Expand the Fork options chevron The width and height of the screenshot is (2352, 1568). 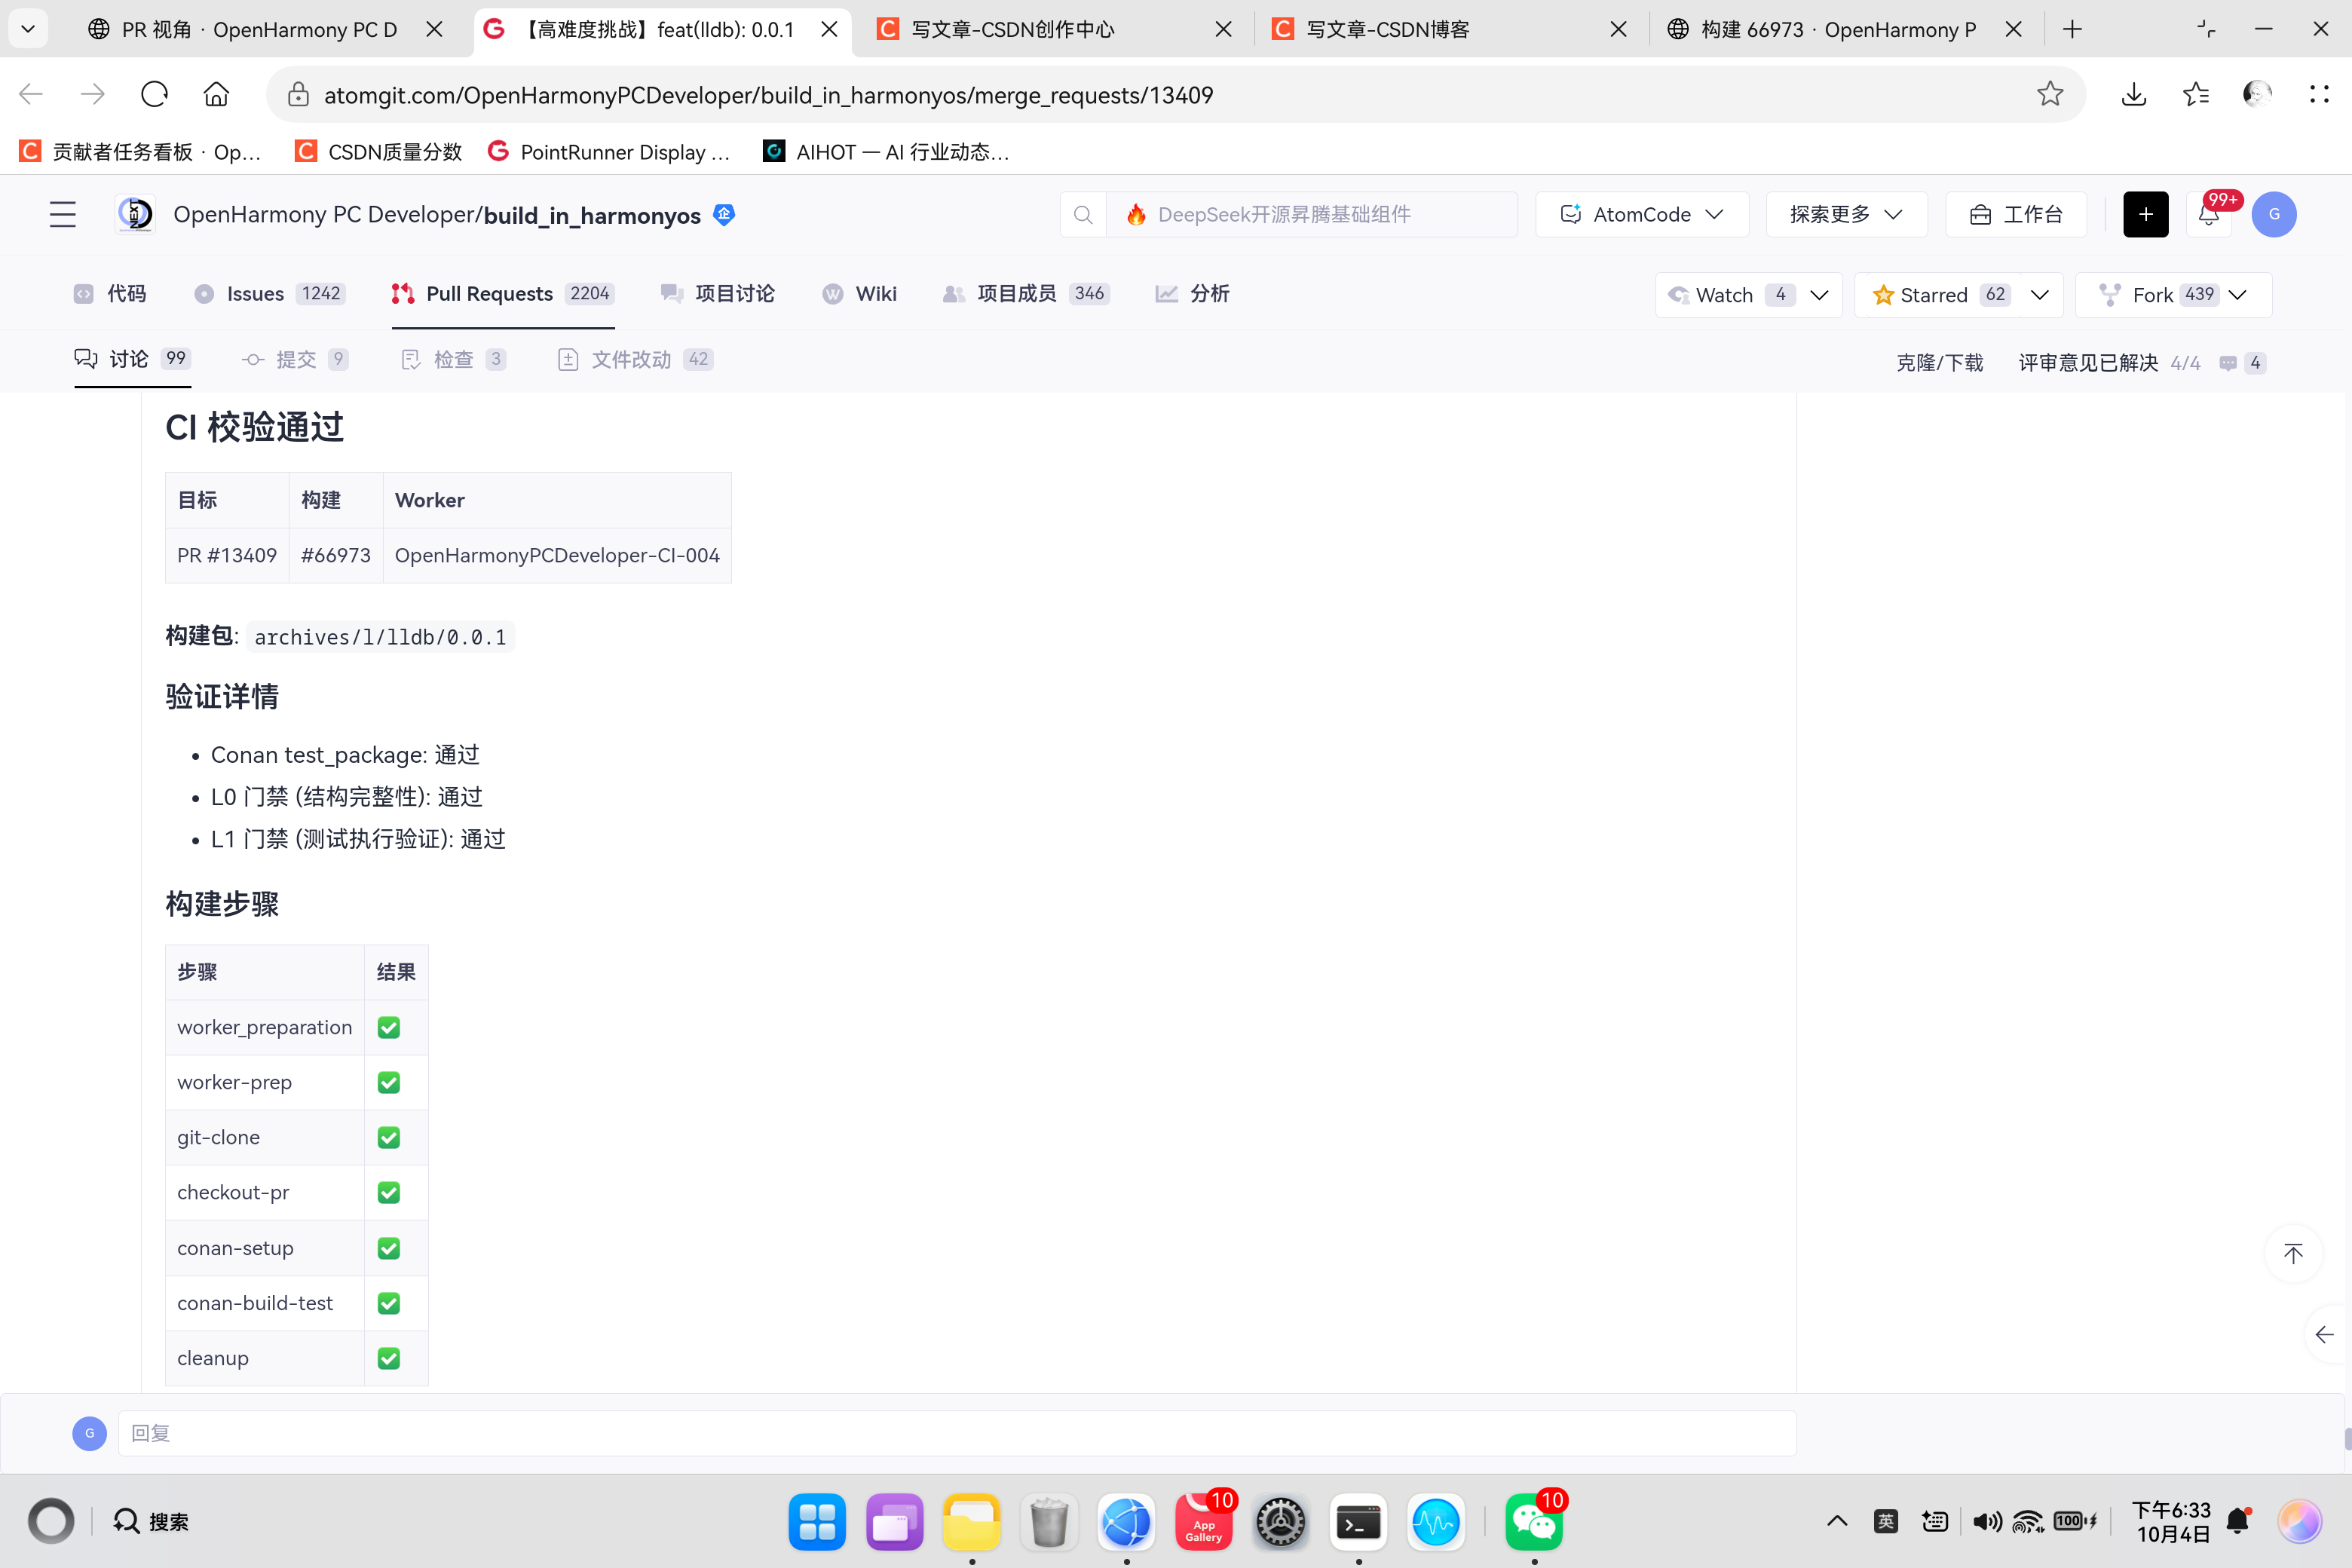pos(2238,295)
